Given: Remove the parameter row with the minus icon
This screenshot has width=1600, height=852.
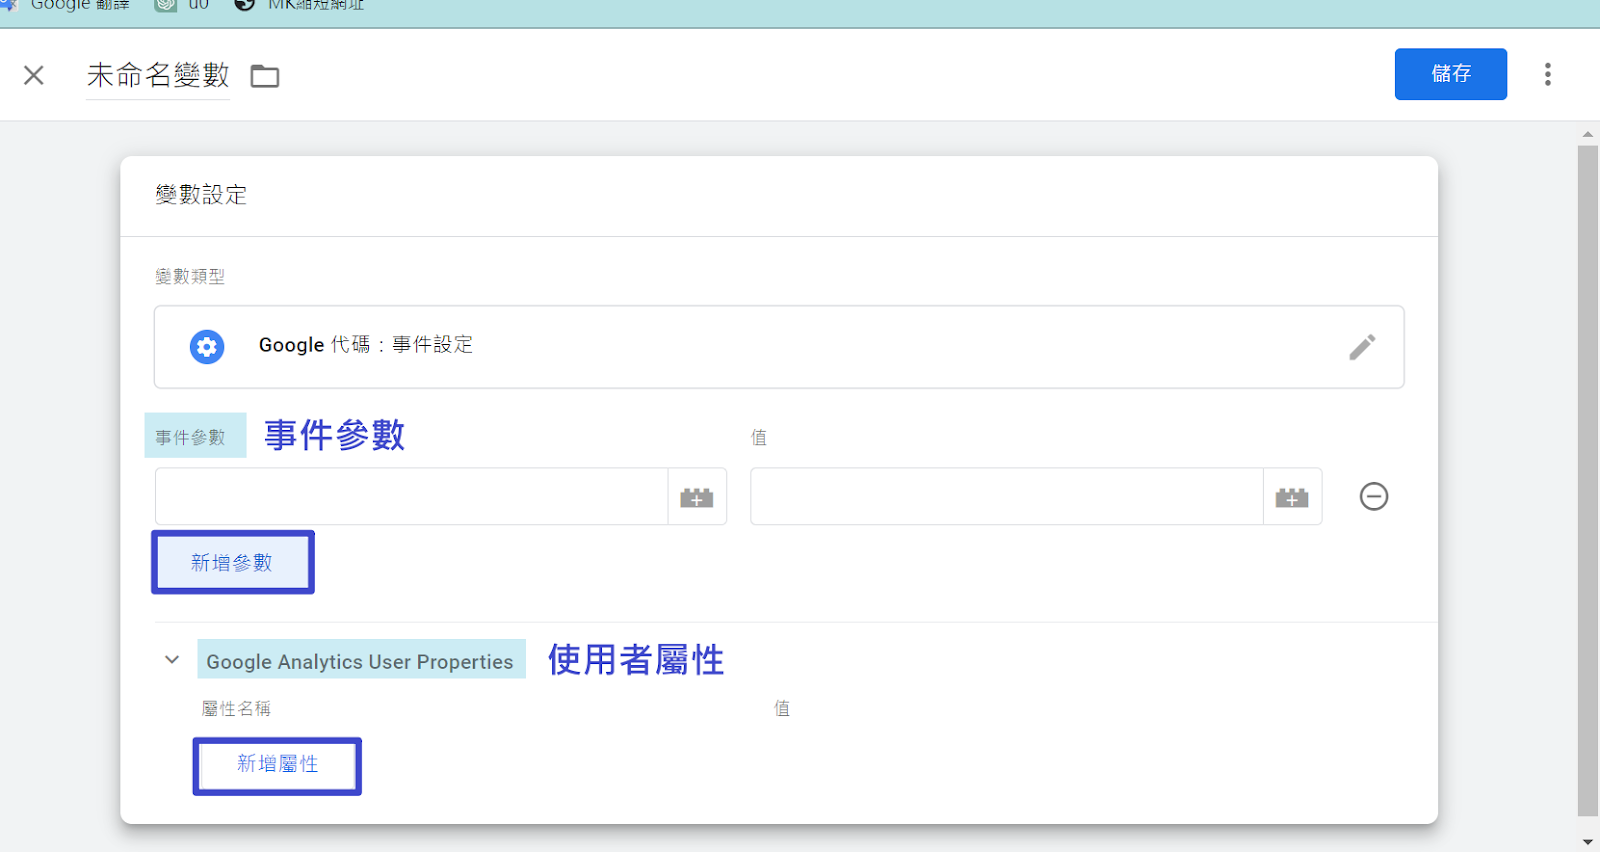Looking at the screenshot, I should pyautogui.click(x=1374, y=496).
